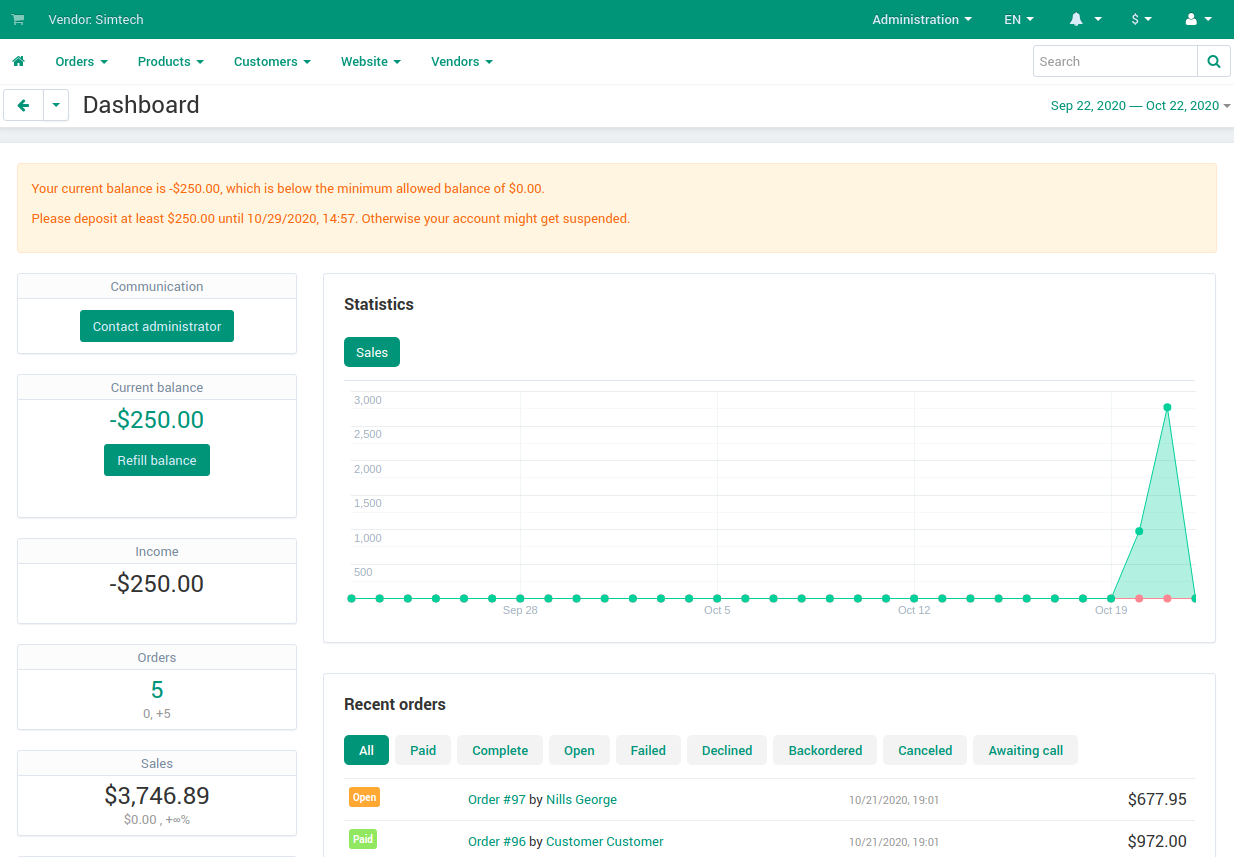Open the date range Sep 22 – Oct 22 selector
The image size is (1234, 857).
[x=1140, y=106]
